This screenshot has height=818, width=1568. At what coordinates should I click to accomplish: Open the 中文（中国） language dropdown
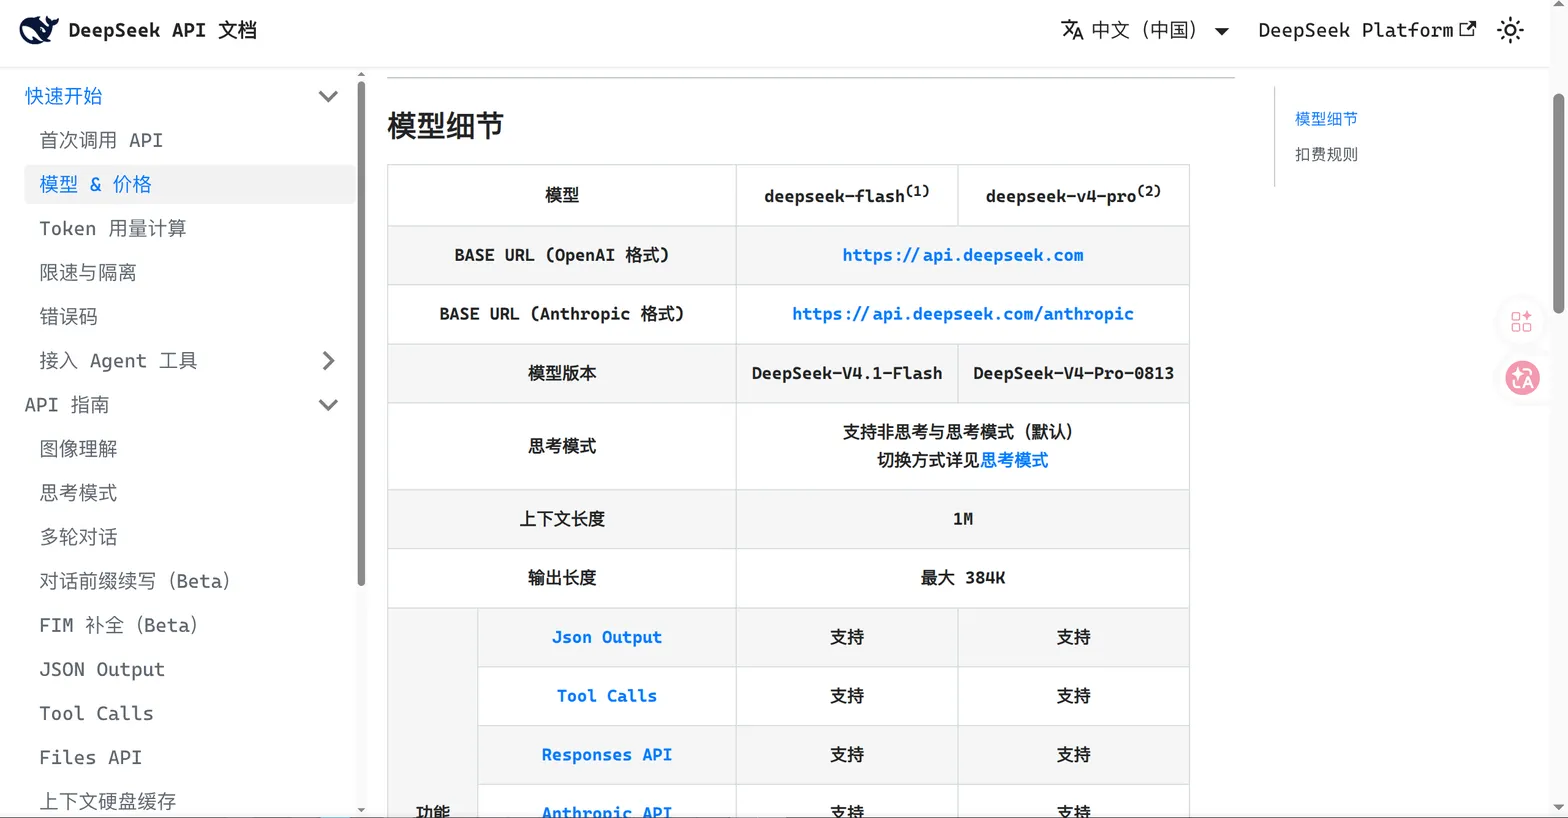click(1145, 30)
